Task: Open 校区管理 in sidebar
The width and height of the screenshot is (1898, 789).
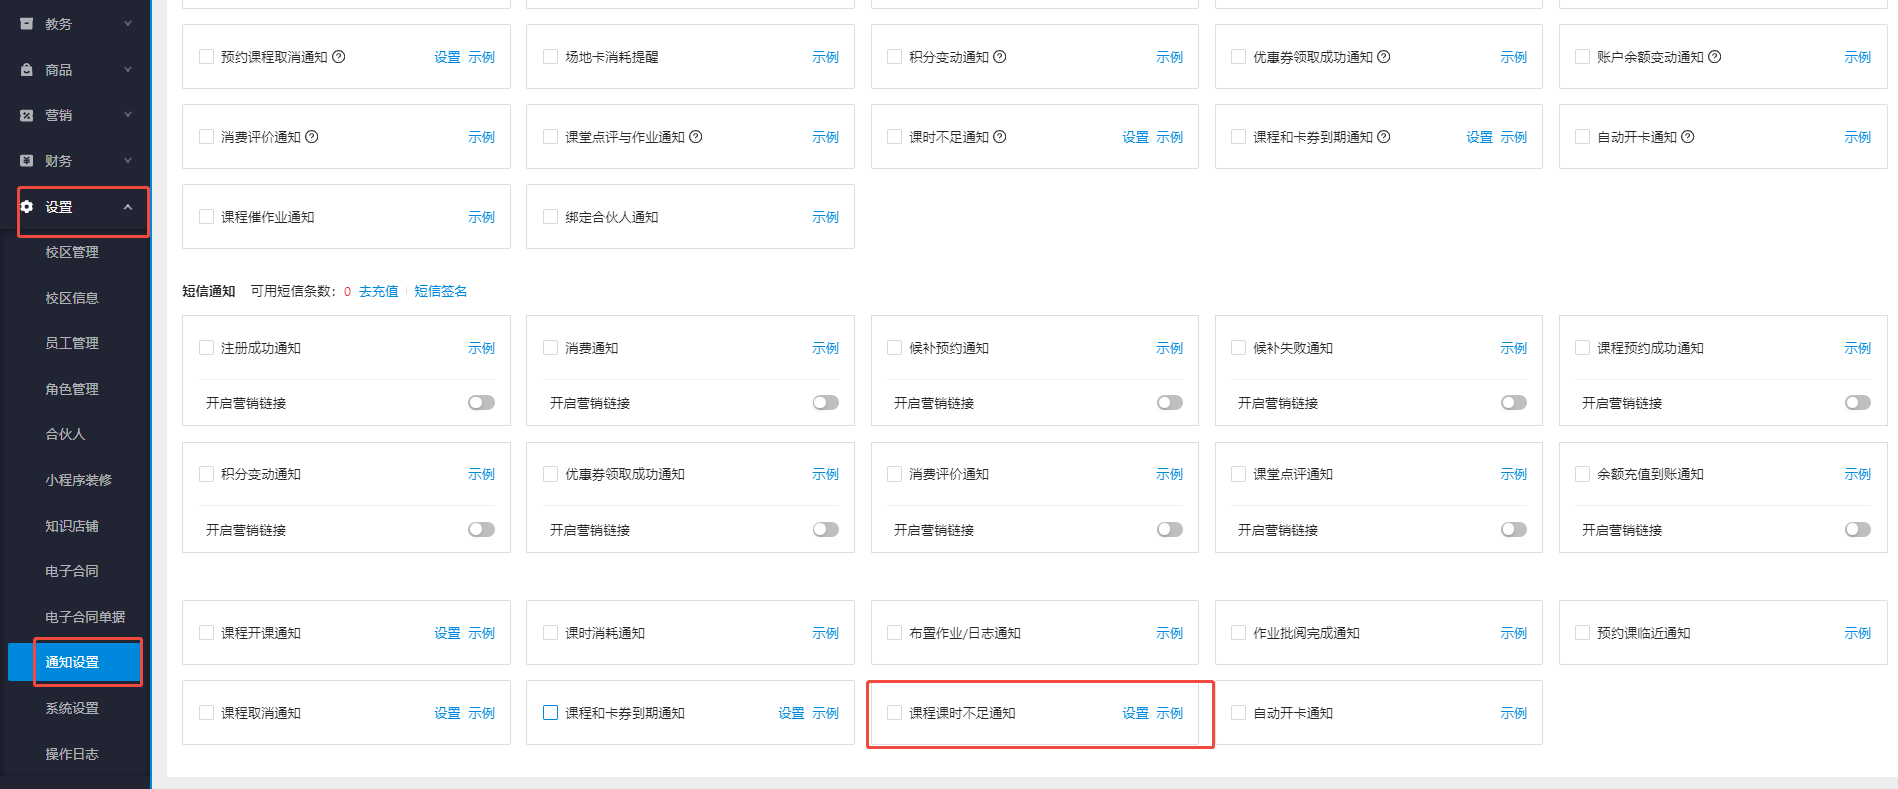Action: (x=72, y=252)
